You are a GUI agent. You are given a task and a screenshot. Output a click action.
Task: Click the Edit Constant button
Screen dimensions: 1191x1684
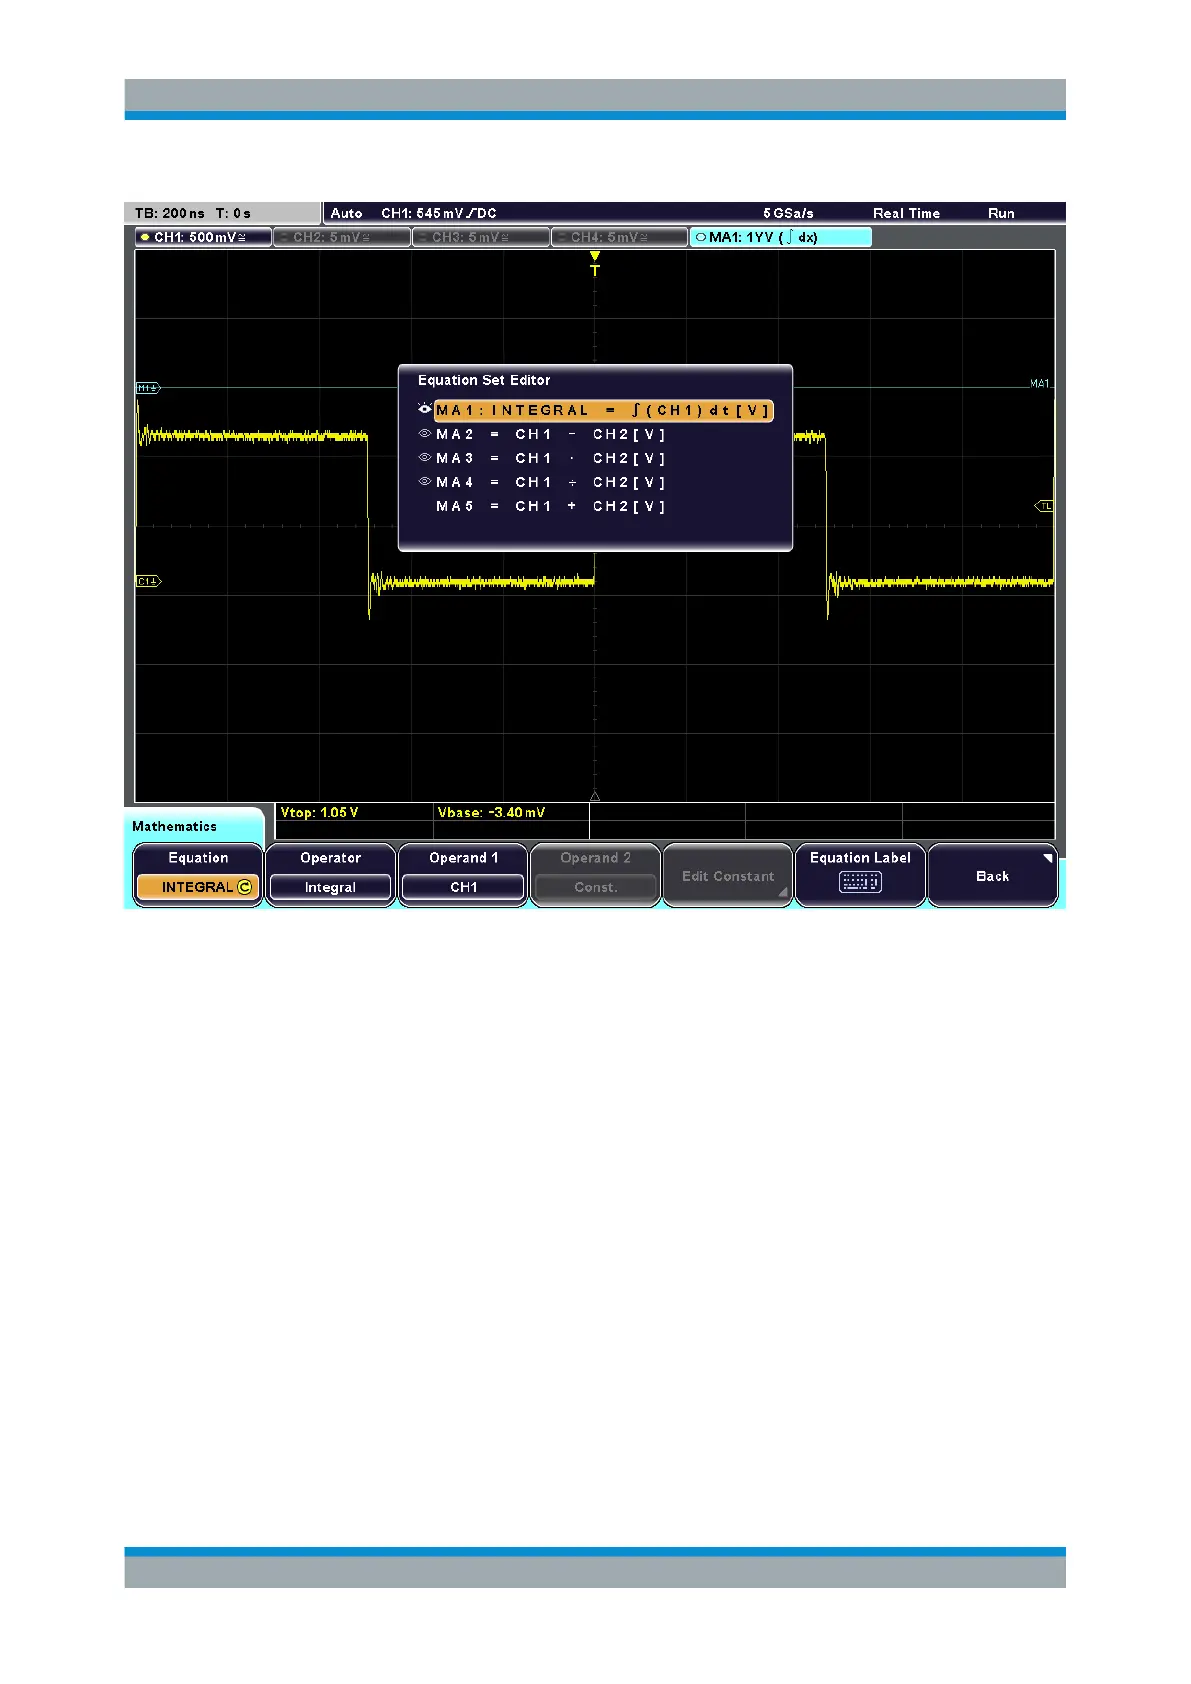pos(728,876)
